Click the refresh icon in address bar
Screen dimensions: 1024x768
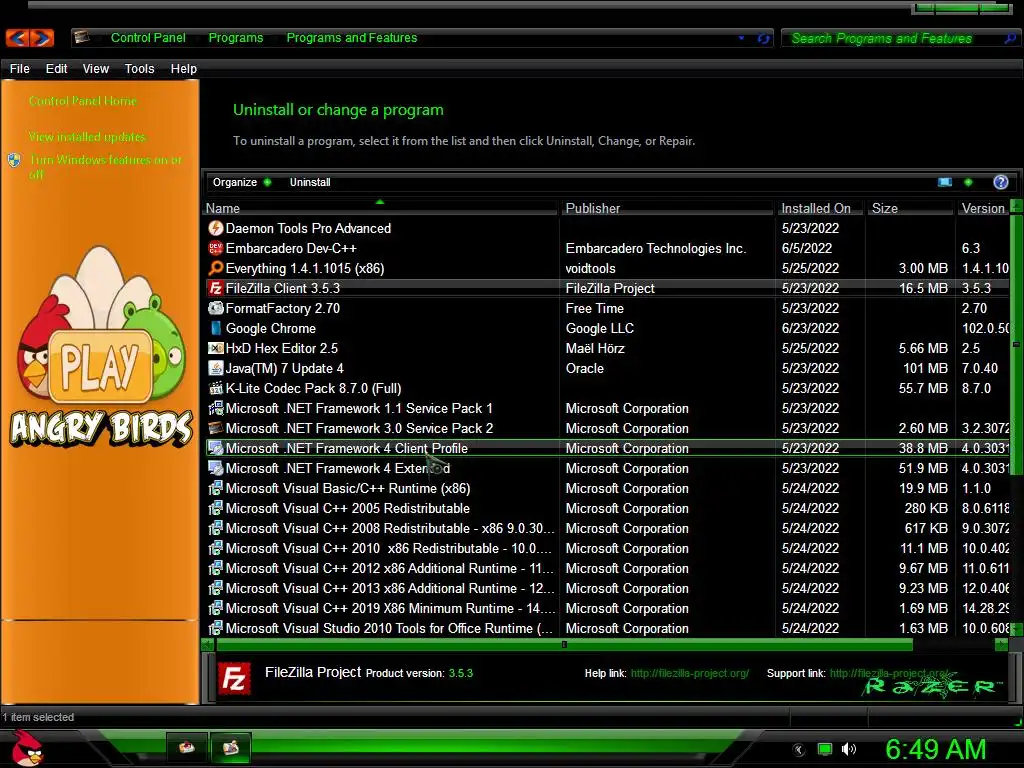[763, 39]
